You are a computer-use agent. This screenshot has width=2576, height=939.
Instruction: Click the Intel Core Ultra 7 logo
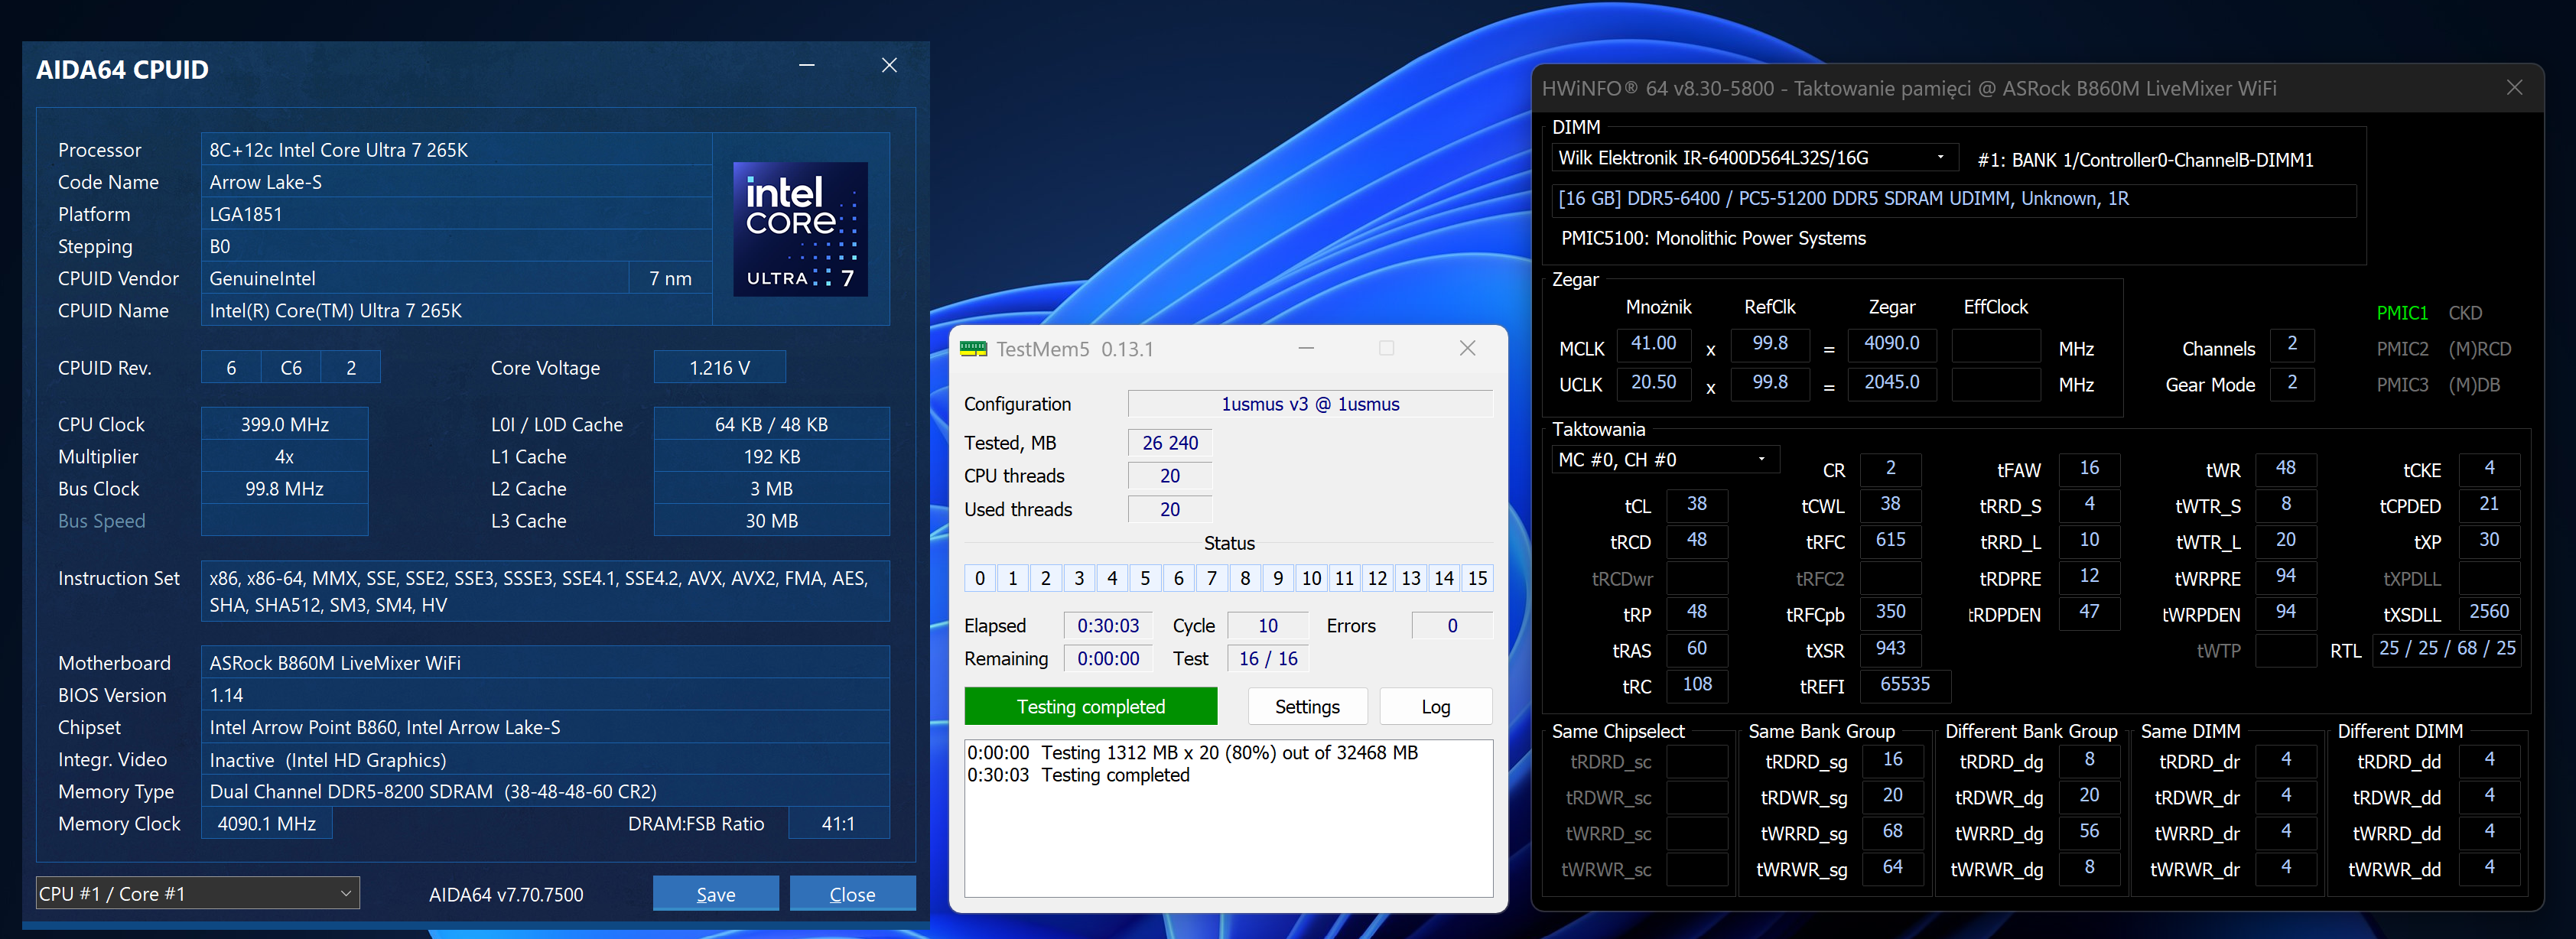[x=800, y=229]
